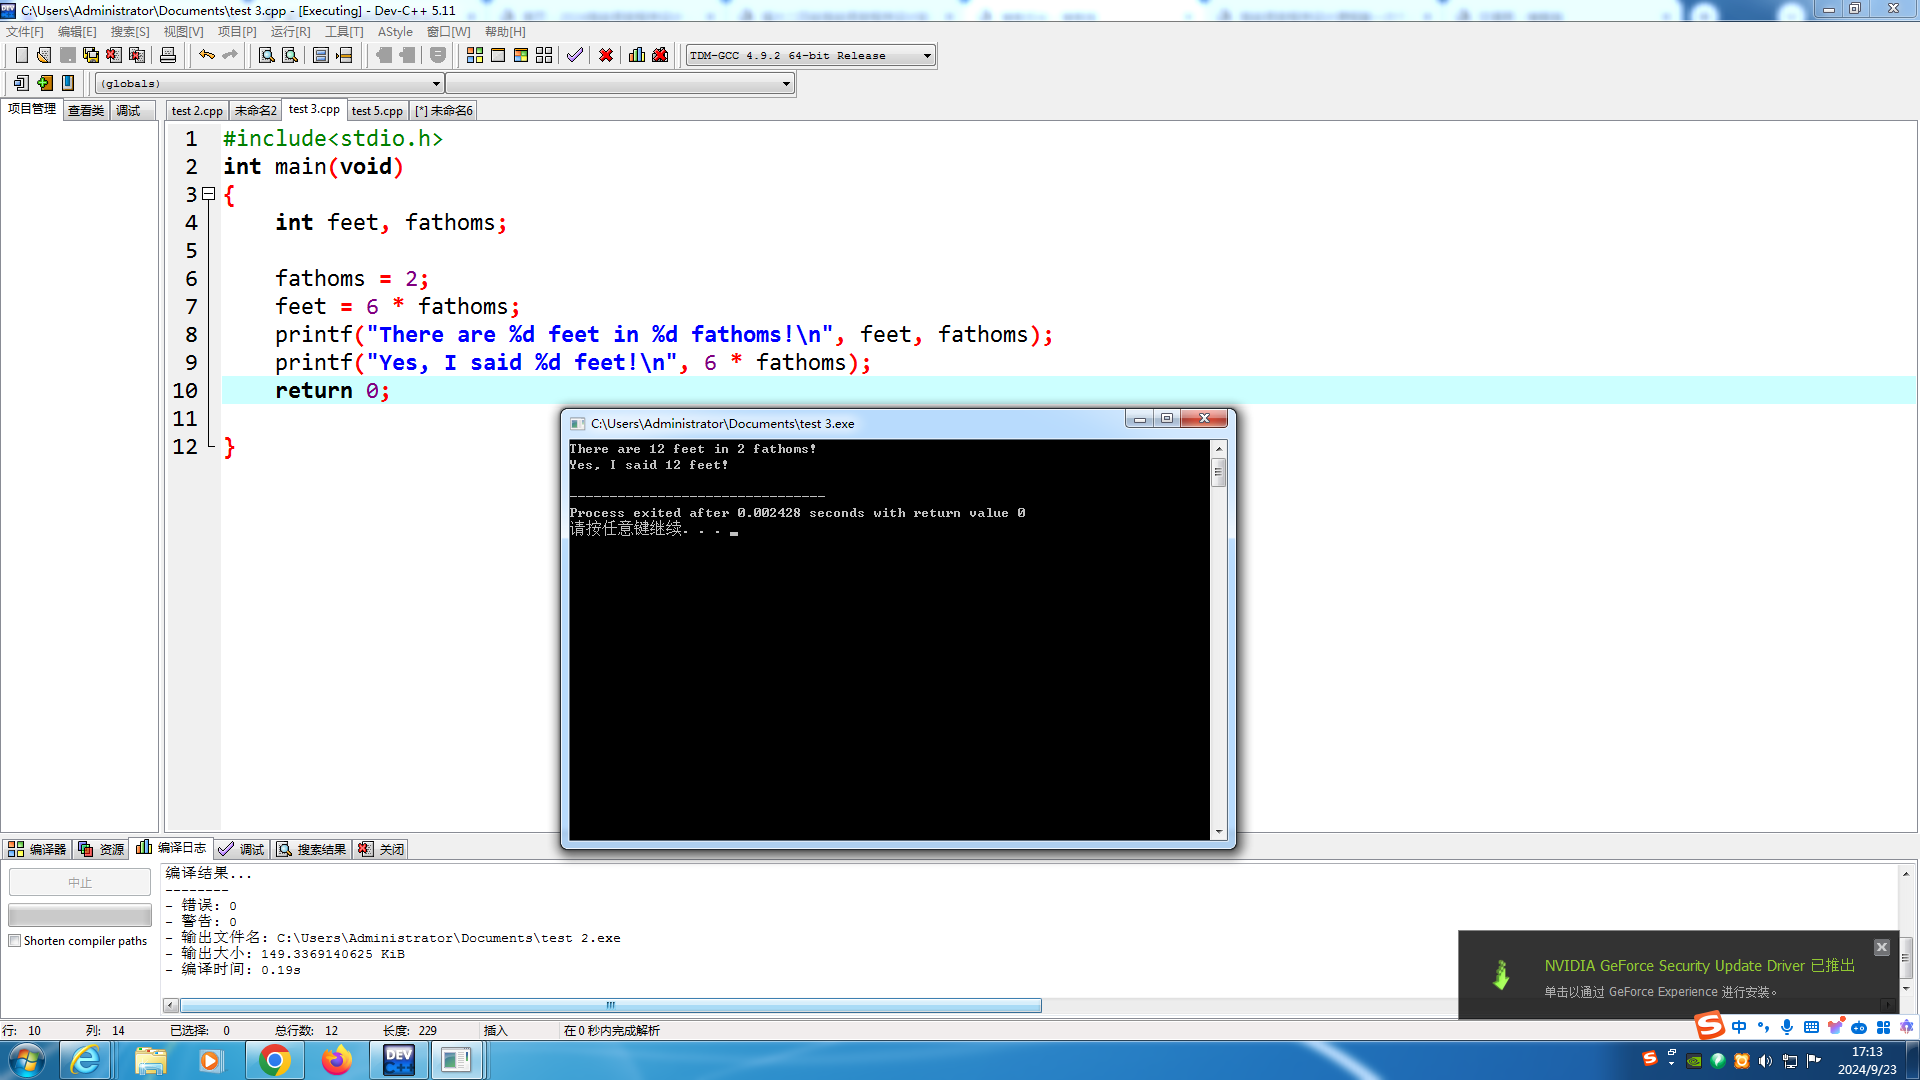Click the 关闭 button in bottom panel
The image size is (1920, 1080).
click(x=382, y=849)
